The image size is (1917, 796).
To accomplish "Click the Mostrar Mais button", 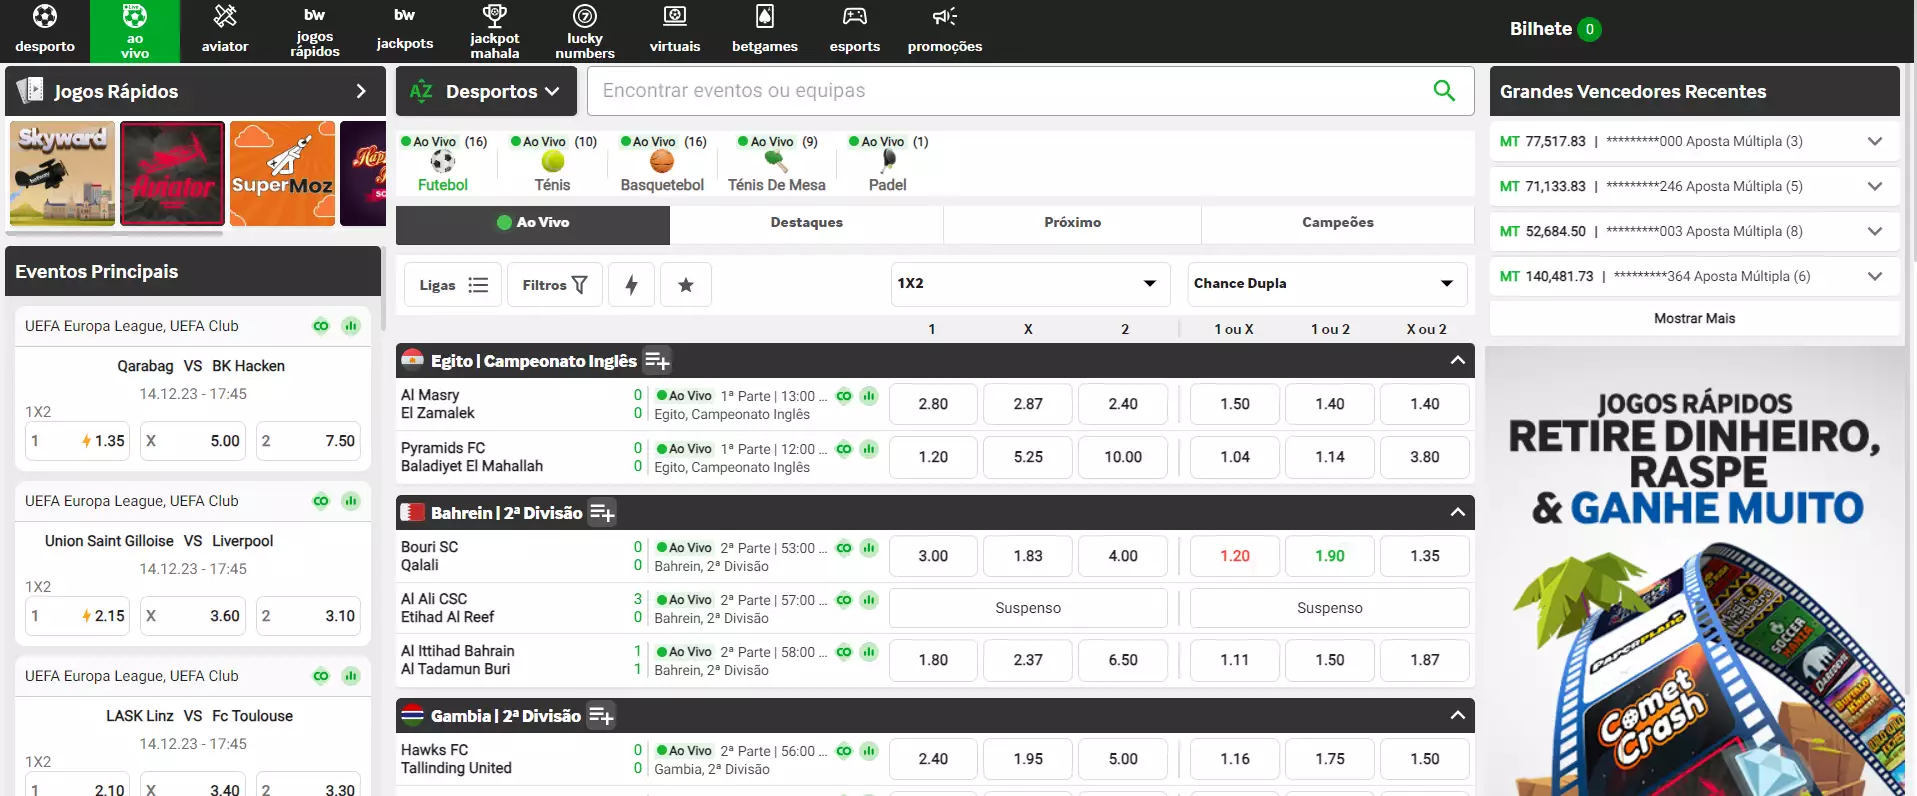I will (x=1694, y=319).
